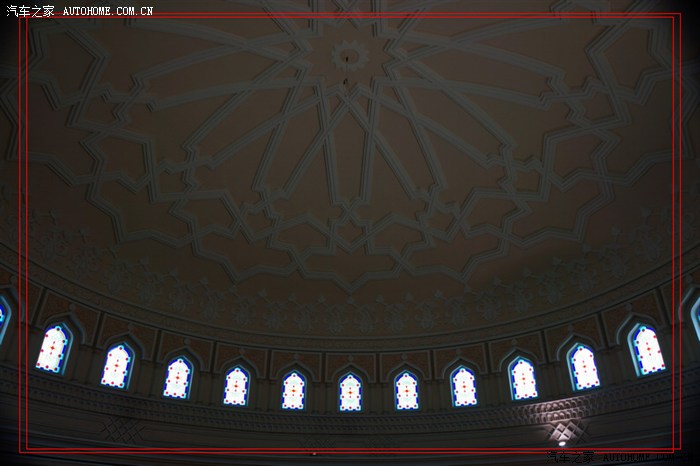Viewport: 700px width, 466px height.
Task: Click the fourth fully visible window from right
Action: pos(463,386)
